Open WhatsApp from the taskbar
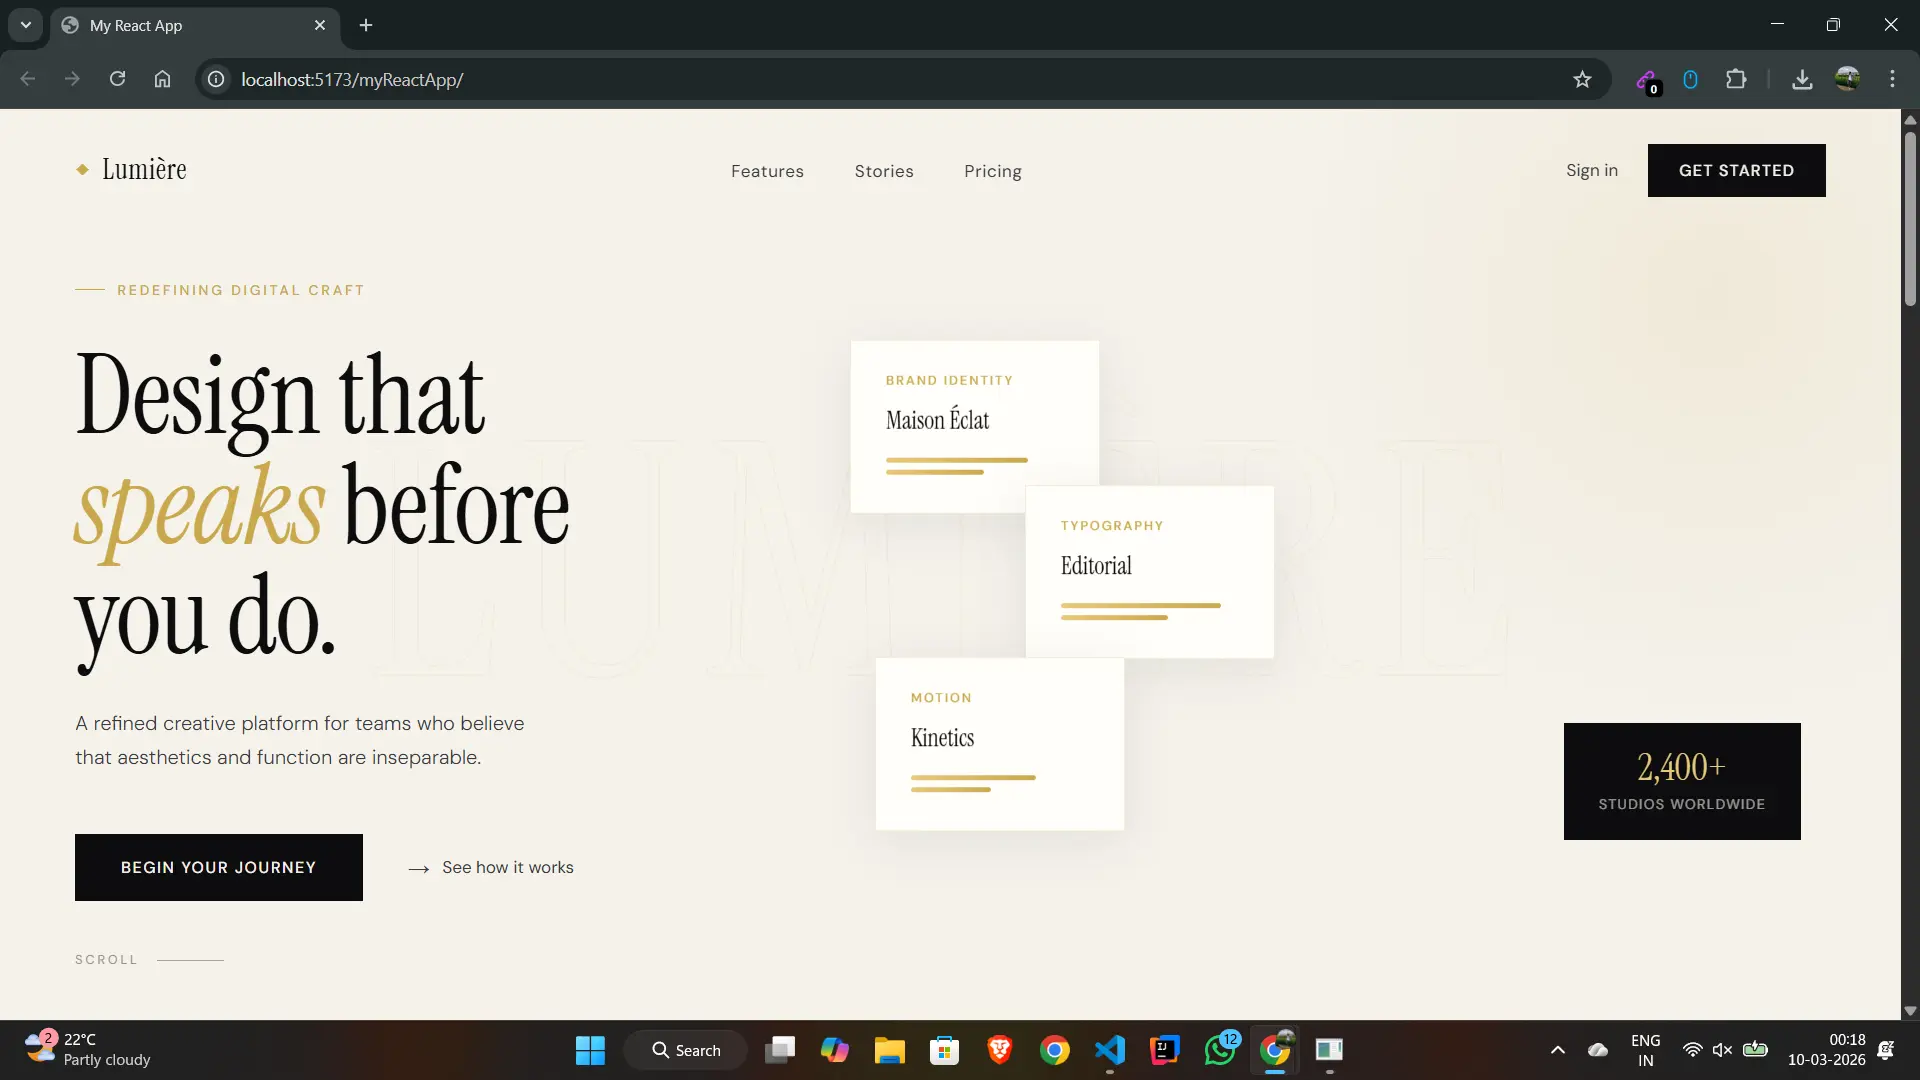1920x1080 pixels. point(1222,1050)
